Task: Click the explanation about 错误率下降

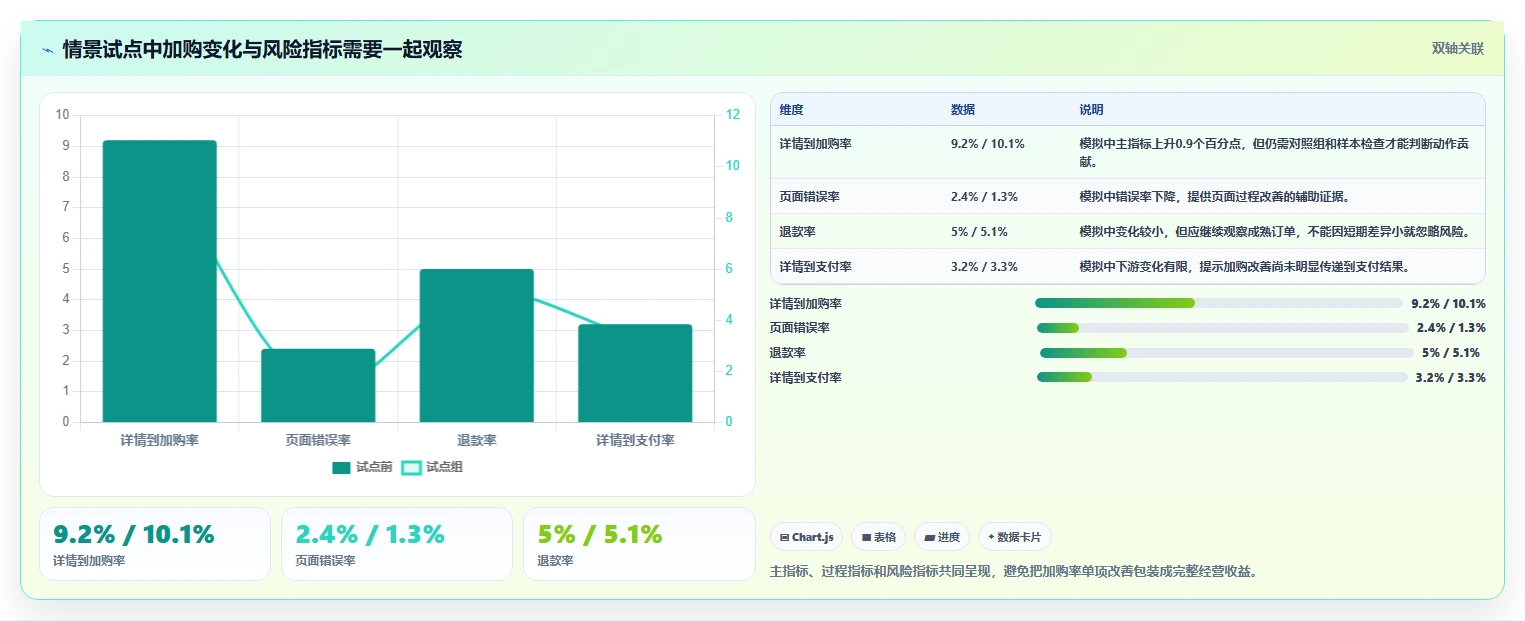Action: coord(1214,196)
